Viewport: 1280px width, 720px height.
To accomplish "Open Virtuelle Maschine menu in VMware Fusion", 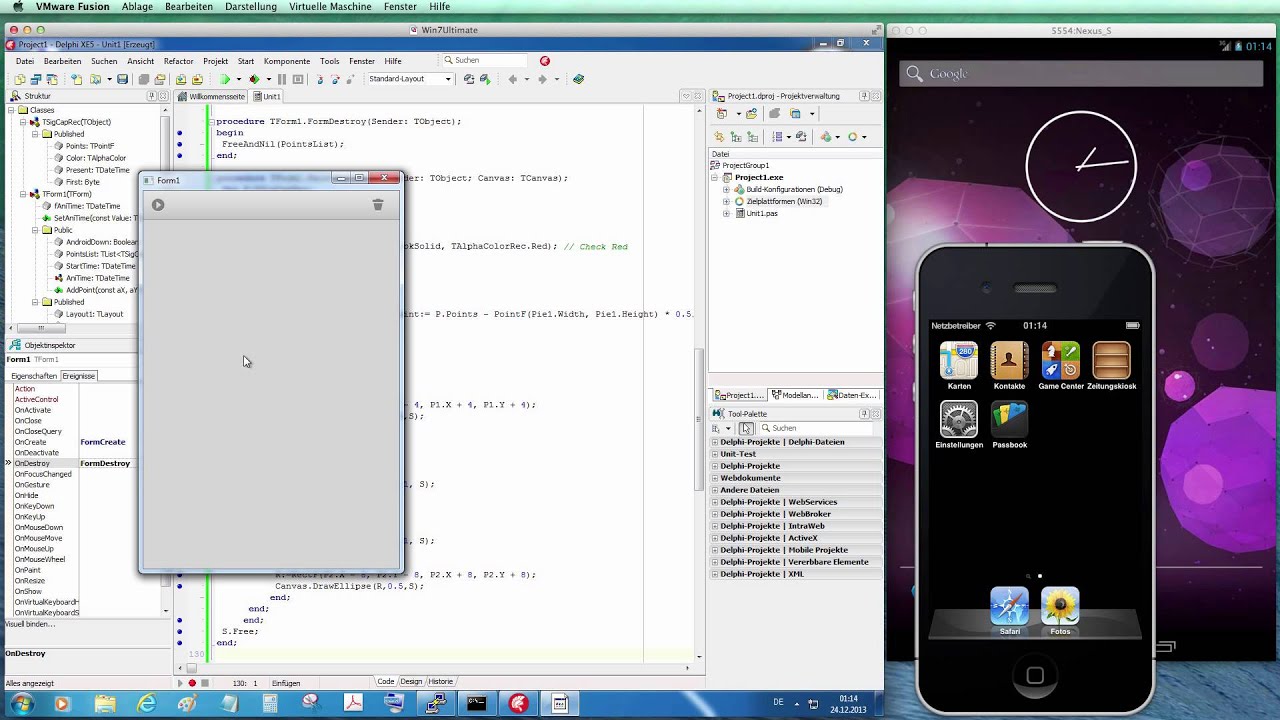I will 329,6.
